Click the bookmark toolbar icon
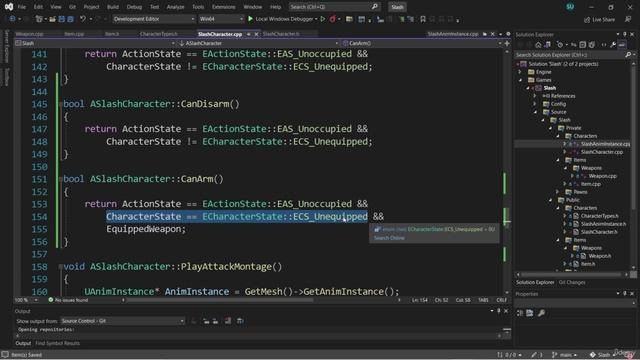The height and width of the screenshot is (360, 640). [423, 19]
